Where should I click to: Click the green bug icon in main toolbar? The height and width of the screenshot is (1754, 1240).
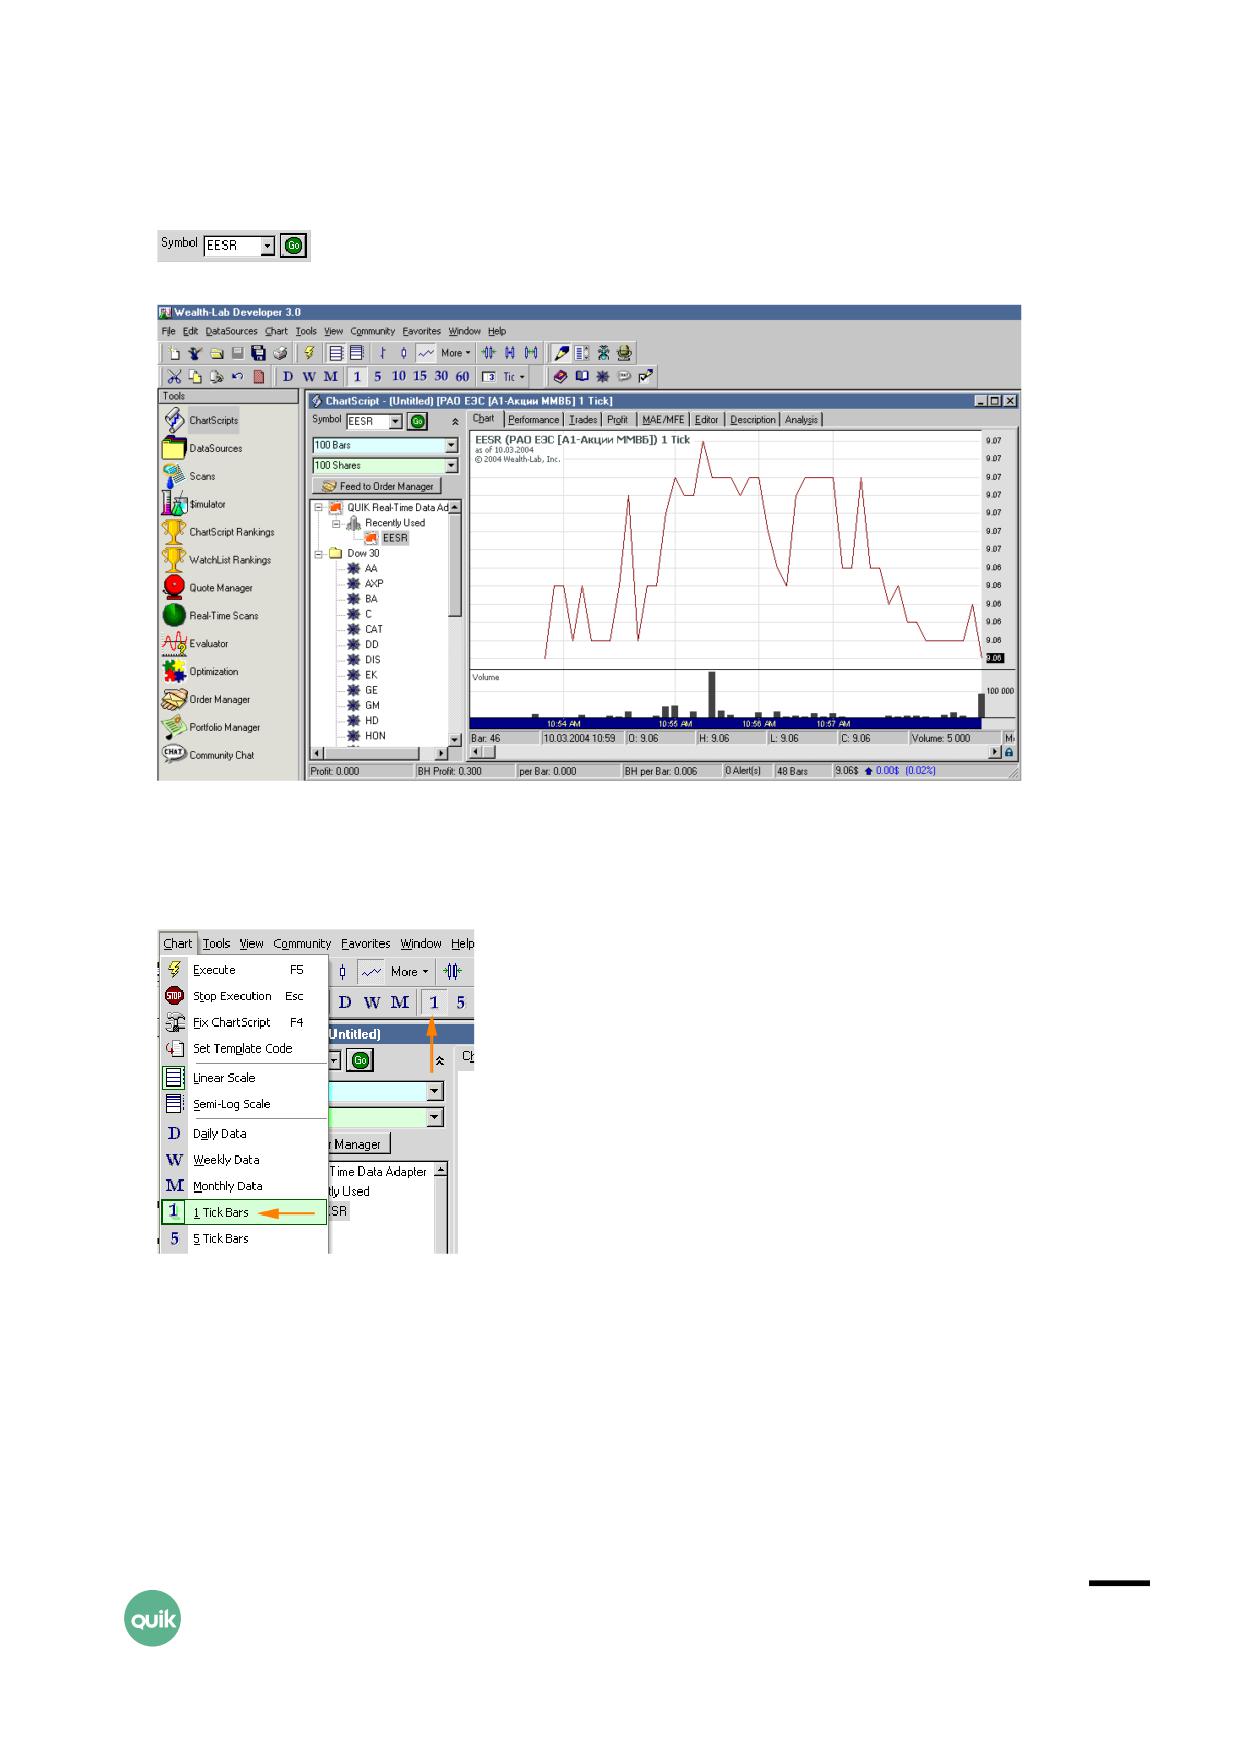[603, 353]
